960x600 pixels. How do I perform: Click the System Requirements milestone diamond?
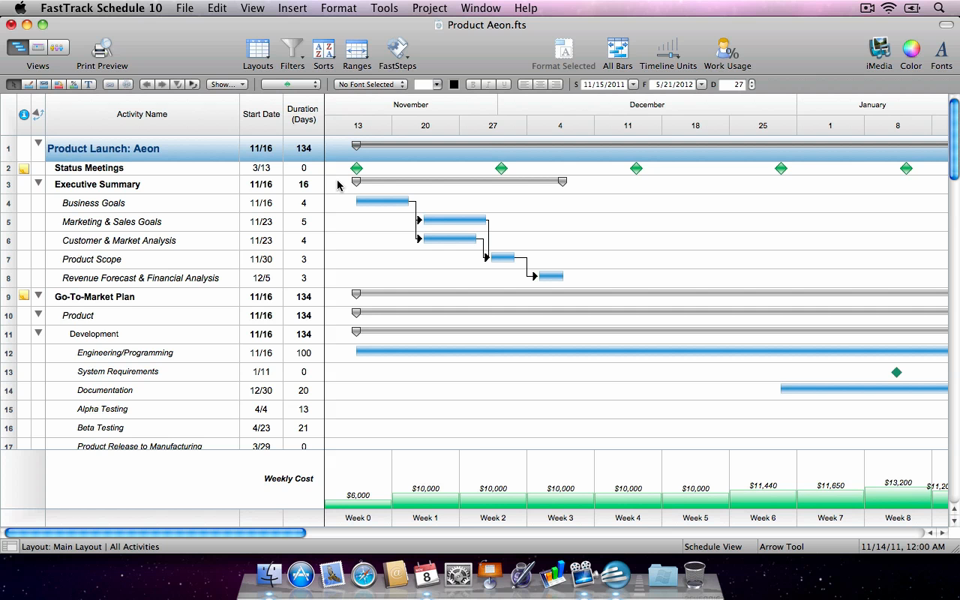896,372
